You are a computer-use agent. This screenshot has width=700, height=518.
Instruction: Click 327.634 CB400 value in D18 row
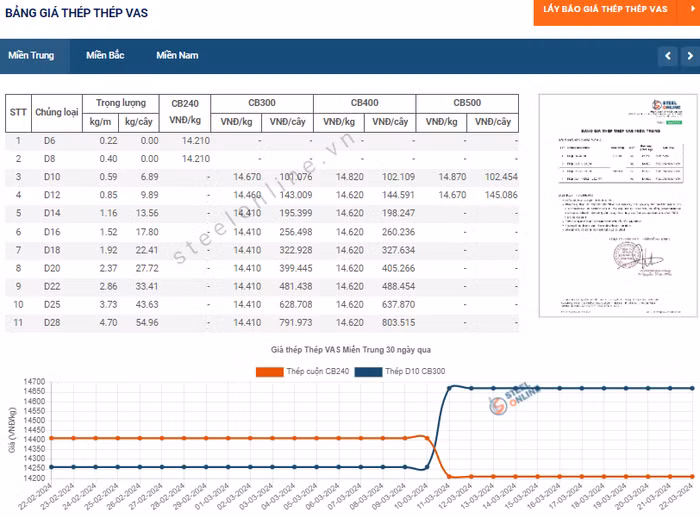point(398,250)
